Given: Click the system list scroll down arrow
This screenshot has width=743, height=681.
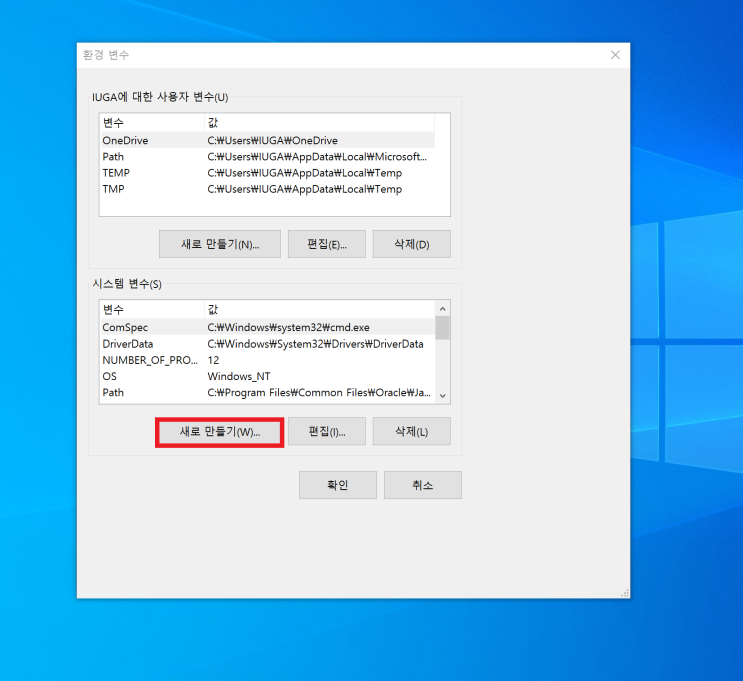Looking at the screenshot, I should point(443,395).
